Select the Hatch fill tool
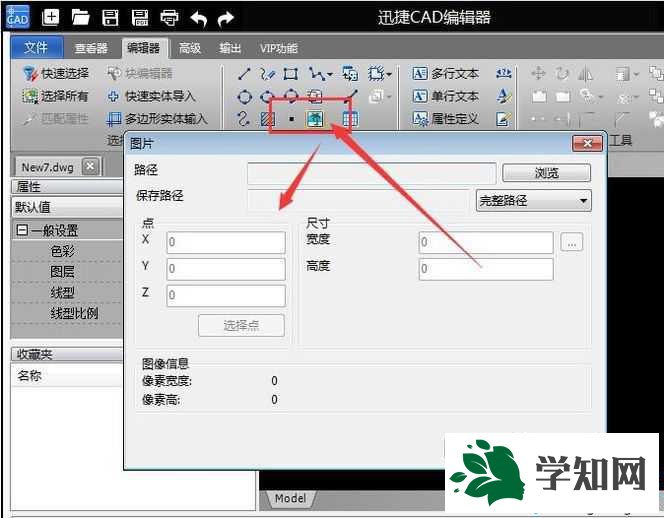Screen dimensions: 664x518 click(x=267, y=119)
